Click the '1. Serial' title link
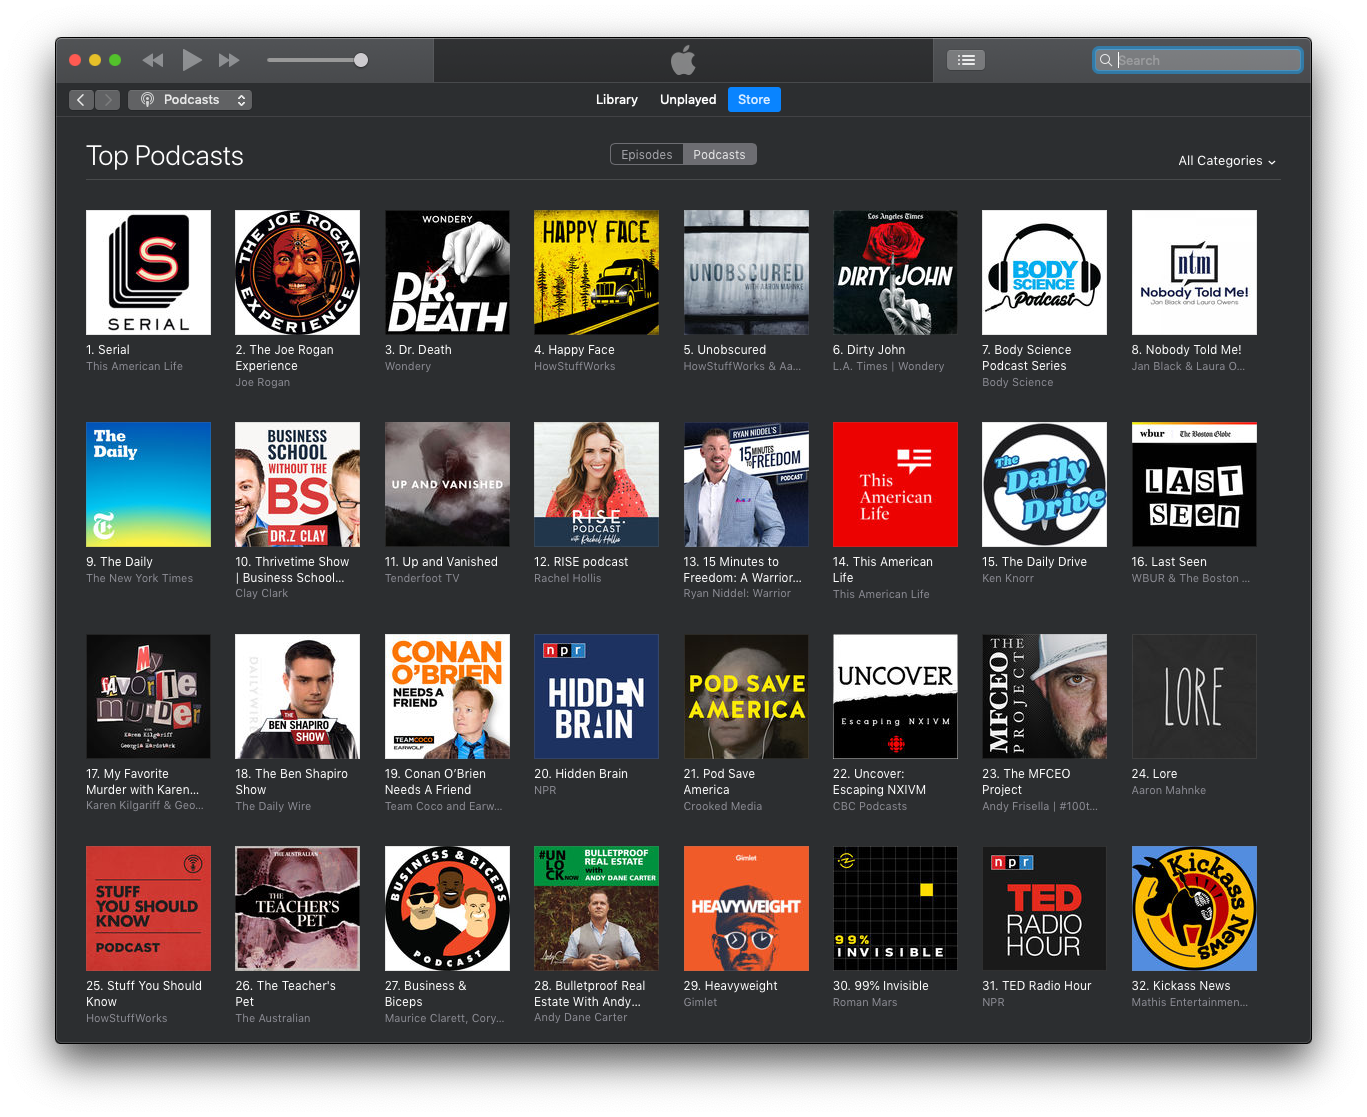This screenshot has width=1367, height=1117. [x=108, y=350]
